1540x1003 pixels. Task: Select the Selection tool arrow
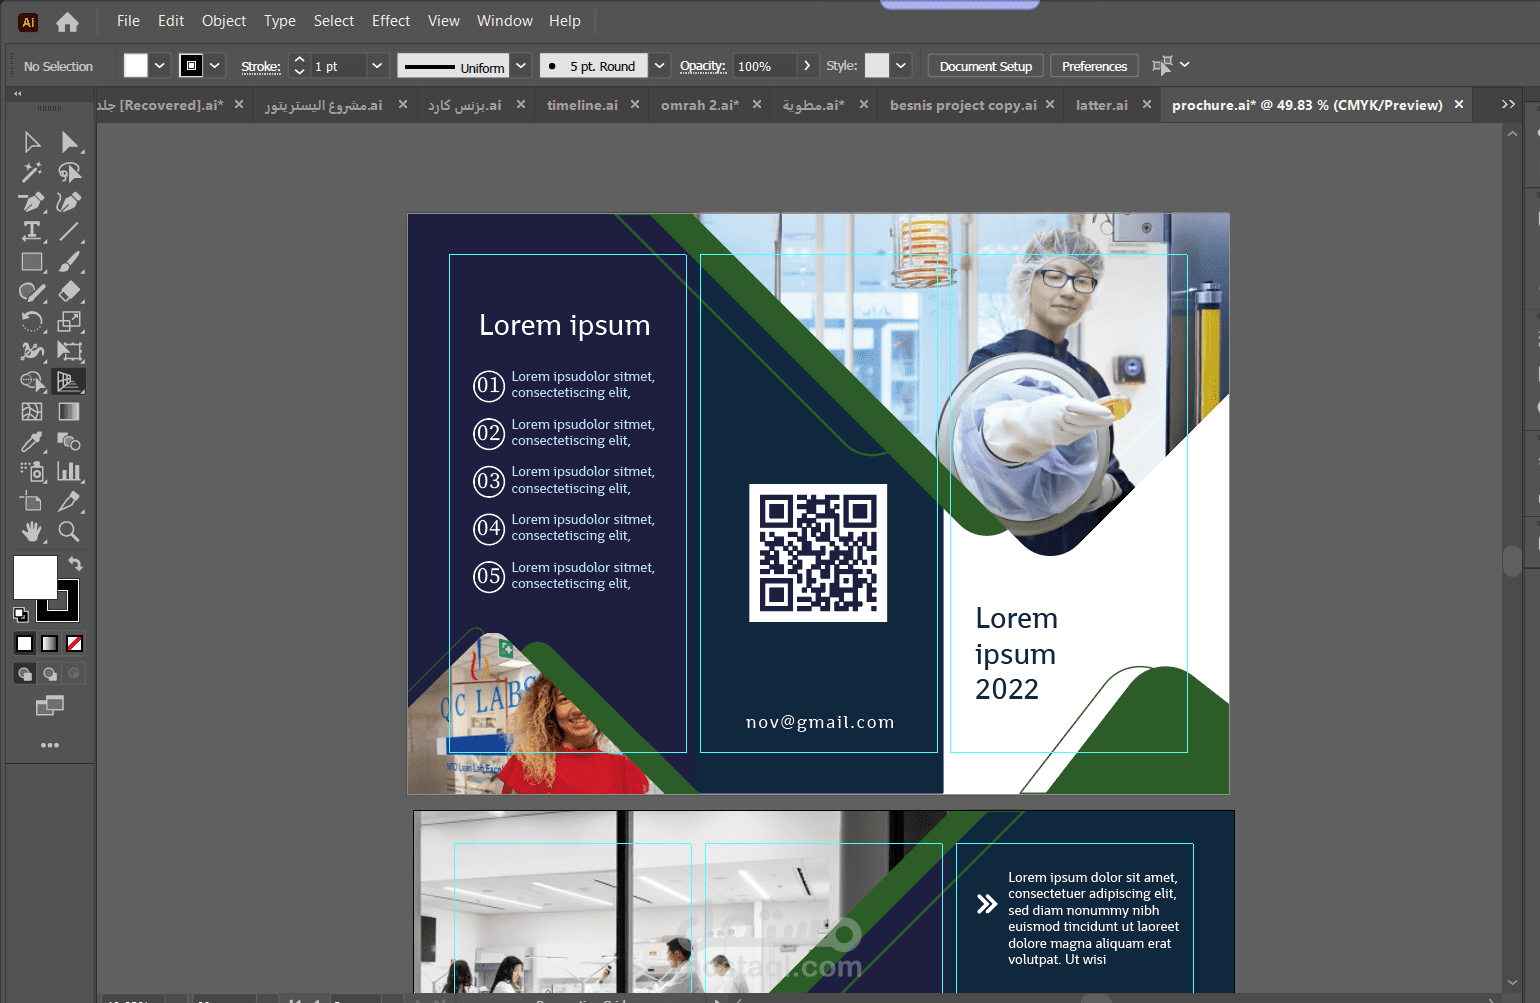pyautogui.click(x=32, y=142)
